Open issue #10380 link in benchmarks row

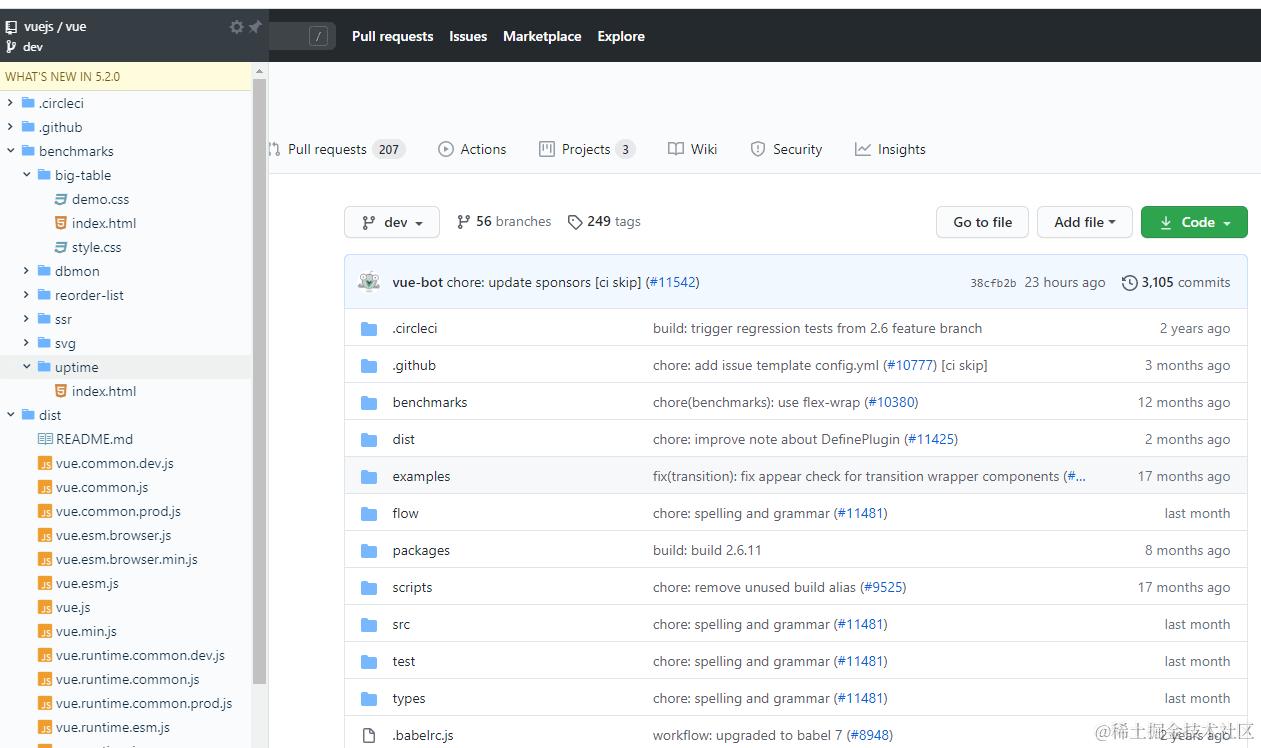(x=889, y=402)
